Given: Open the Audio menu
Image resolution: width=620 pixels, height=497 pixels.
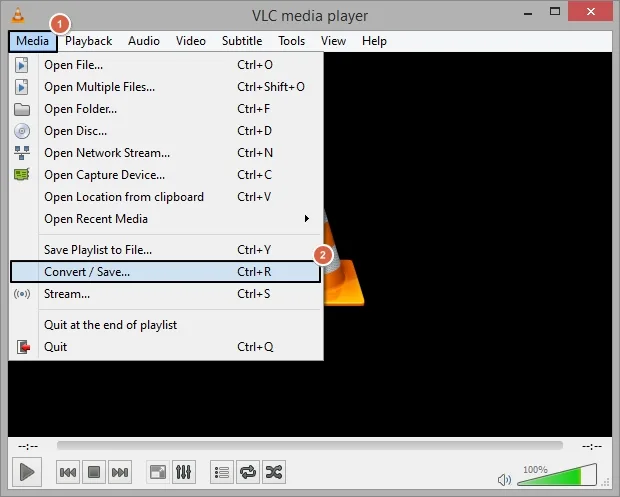Looking at the screenshot, I should click(144, 41).
